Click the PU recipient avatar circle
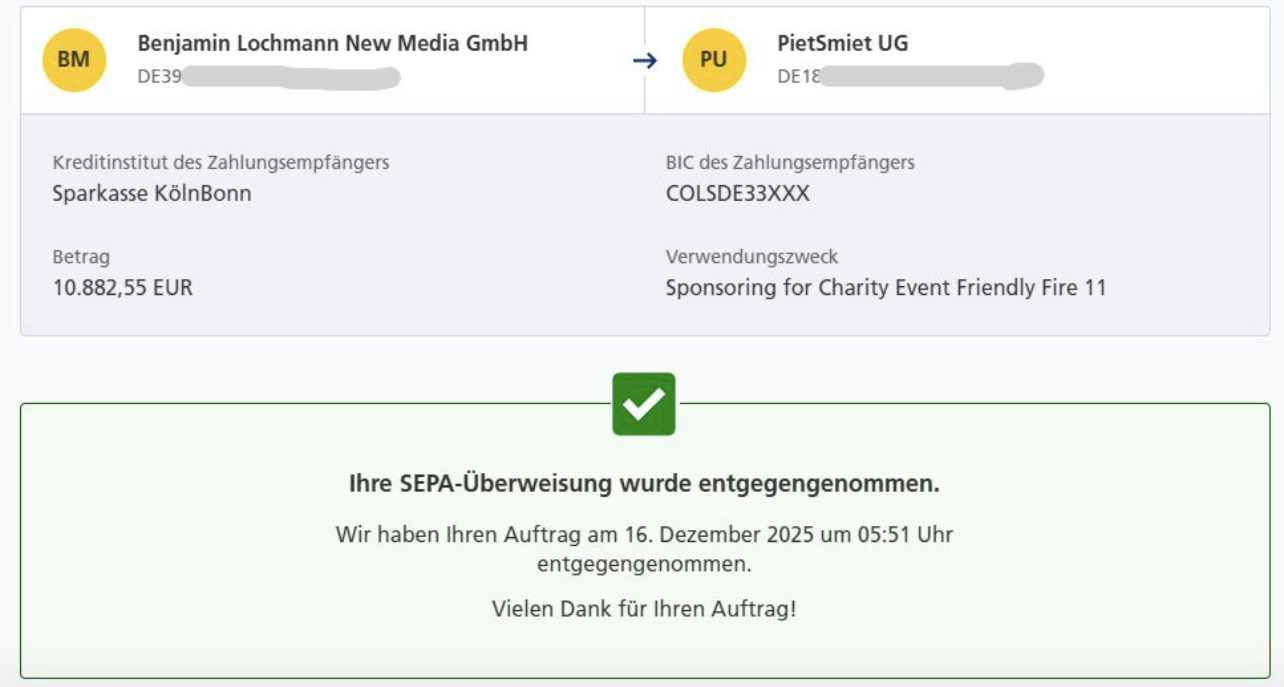The image size is (1284, 687). pyautogui.click(x=713, y=60)
